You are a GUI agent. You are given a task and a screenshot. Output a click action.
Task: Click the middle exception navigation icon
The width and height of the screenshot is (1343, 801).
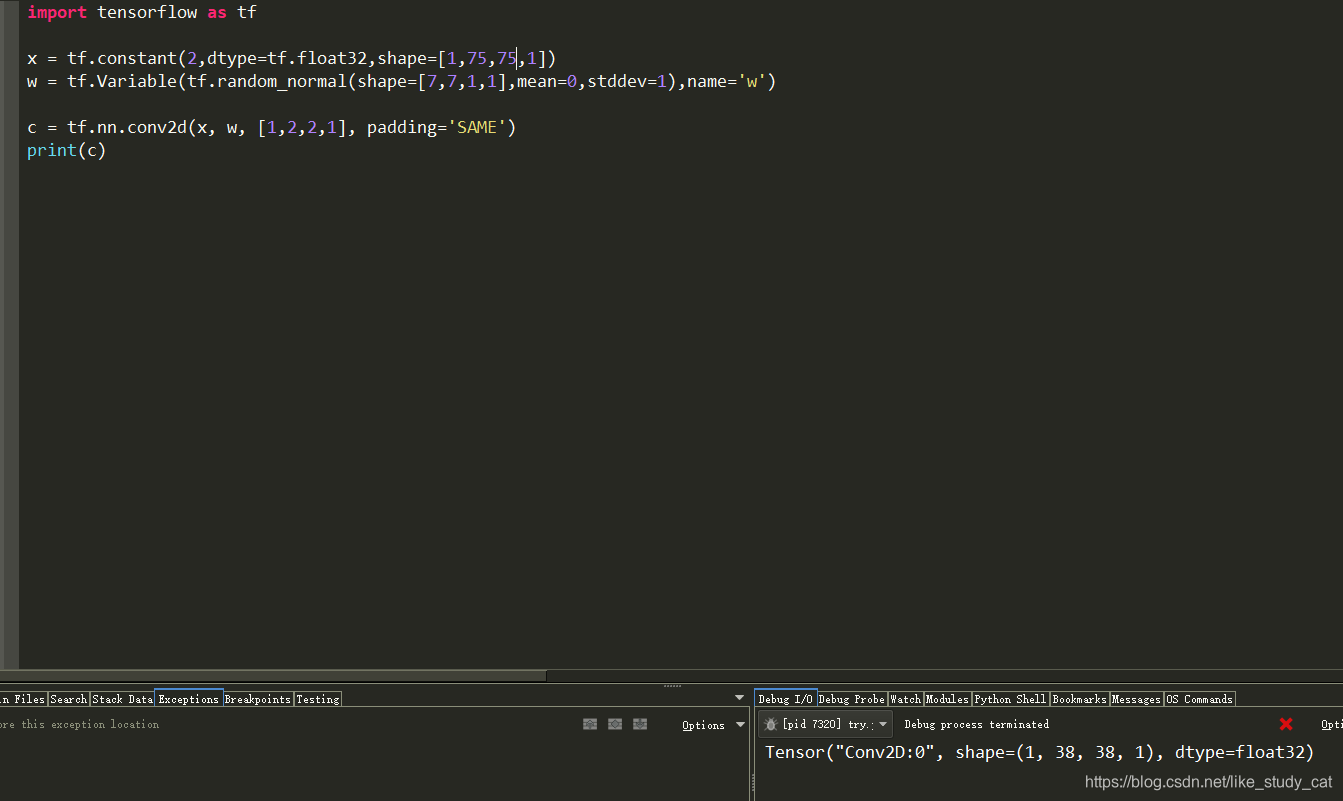pos(615,724)
